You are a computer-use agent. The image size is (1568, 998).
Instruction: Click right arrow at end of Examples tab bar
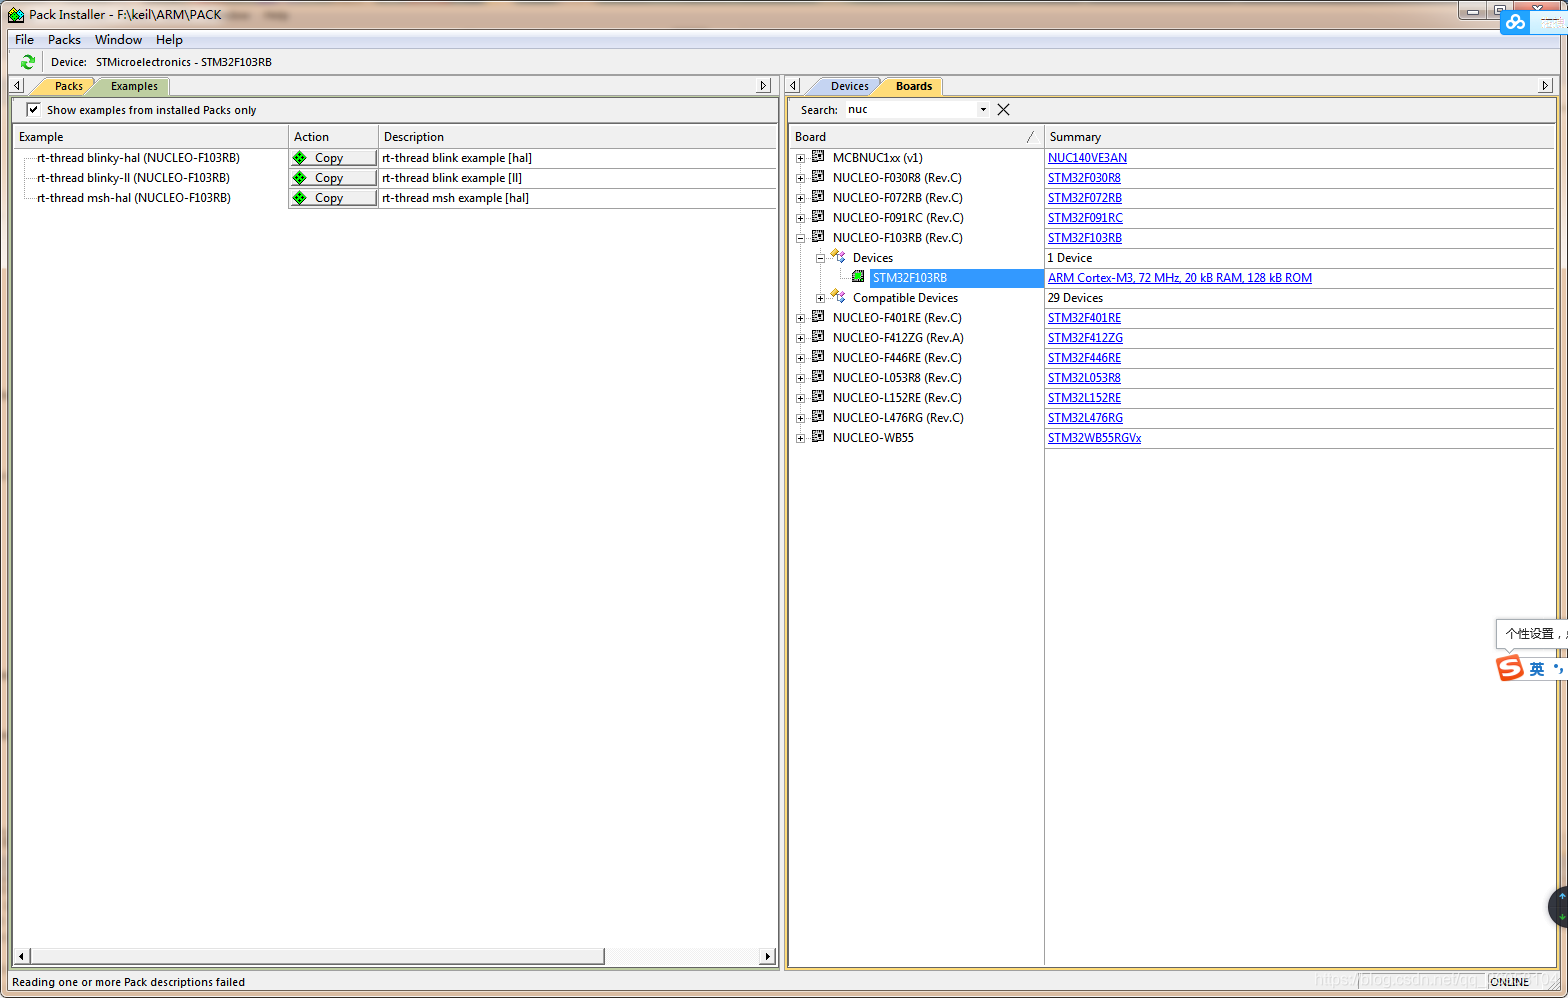click(x=764, y=86)
